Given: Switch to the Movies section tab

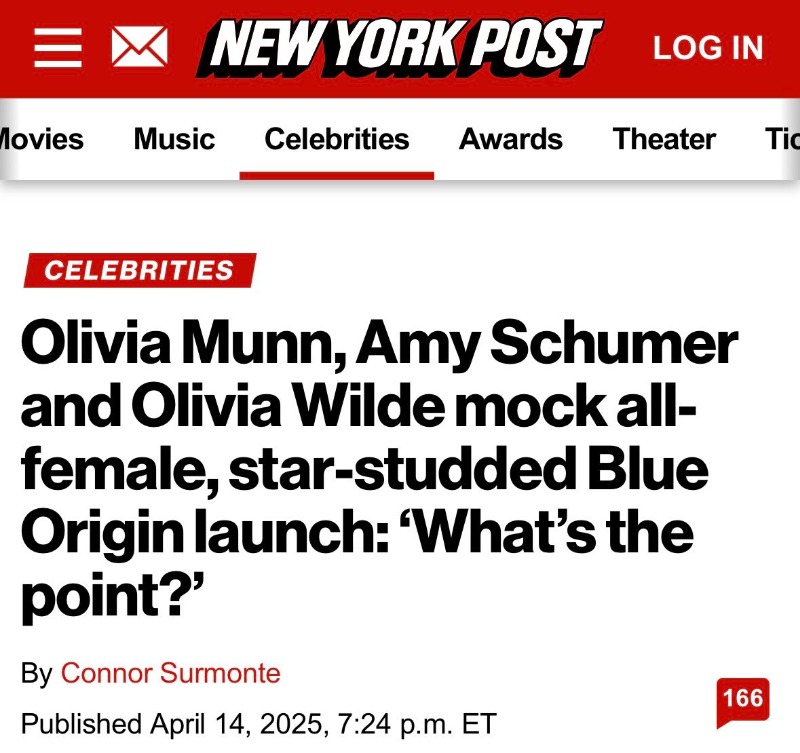Looking at the screenshot, I should [x=40, y=139].
